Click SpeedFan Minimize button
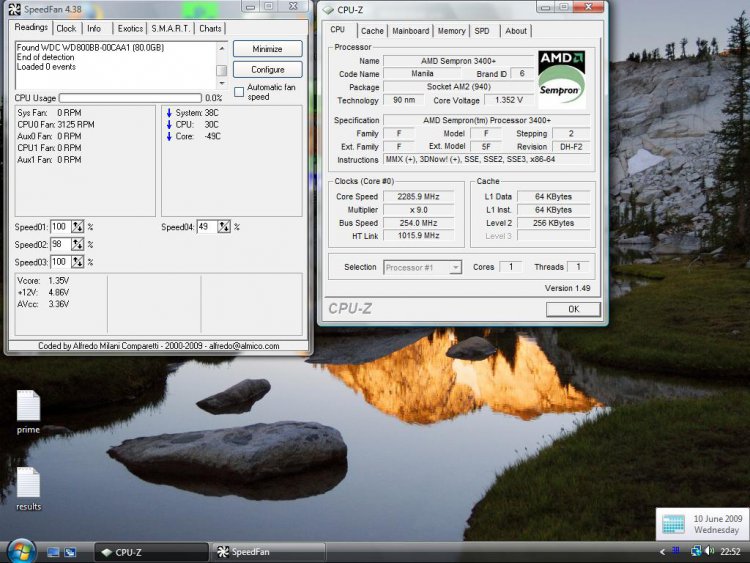 (267, 49)
